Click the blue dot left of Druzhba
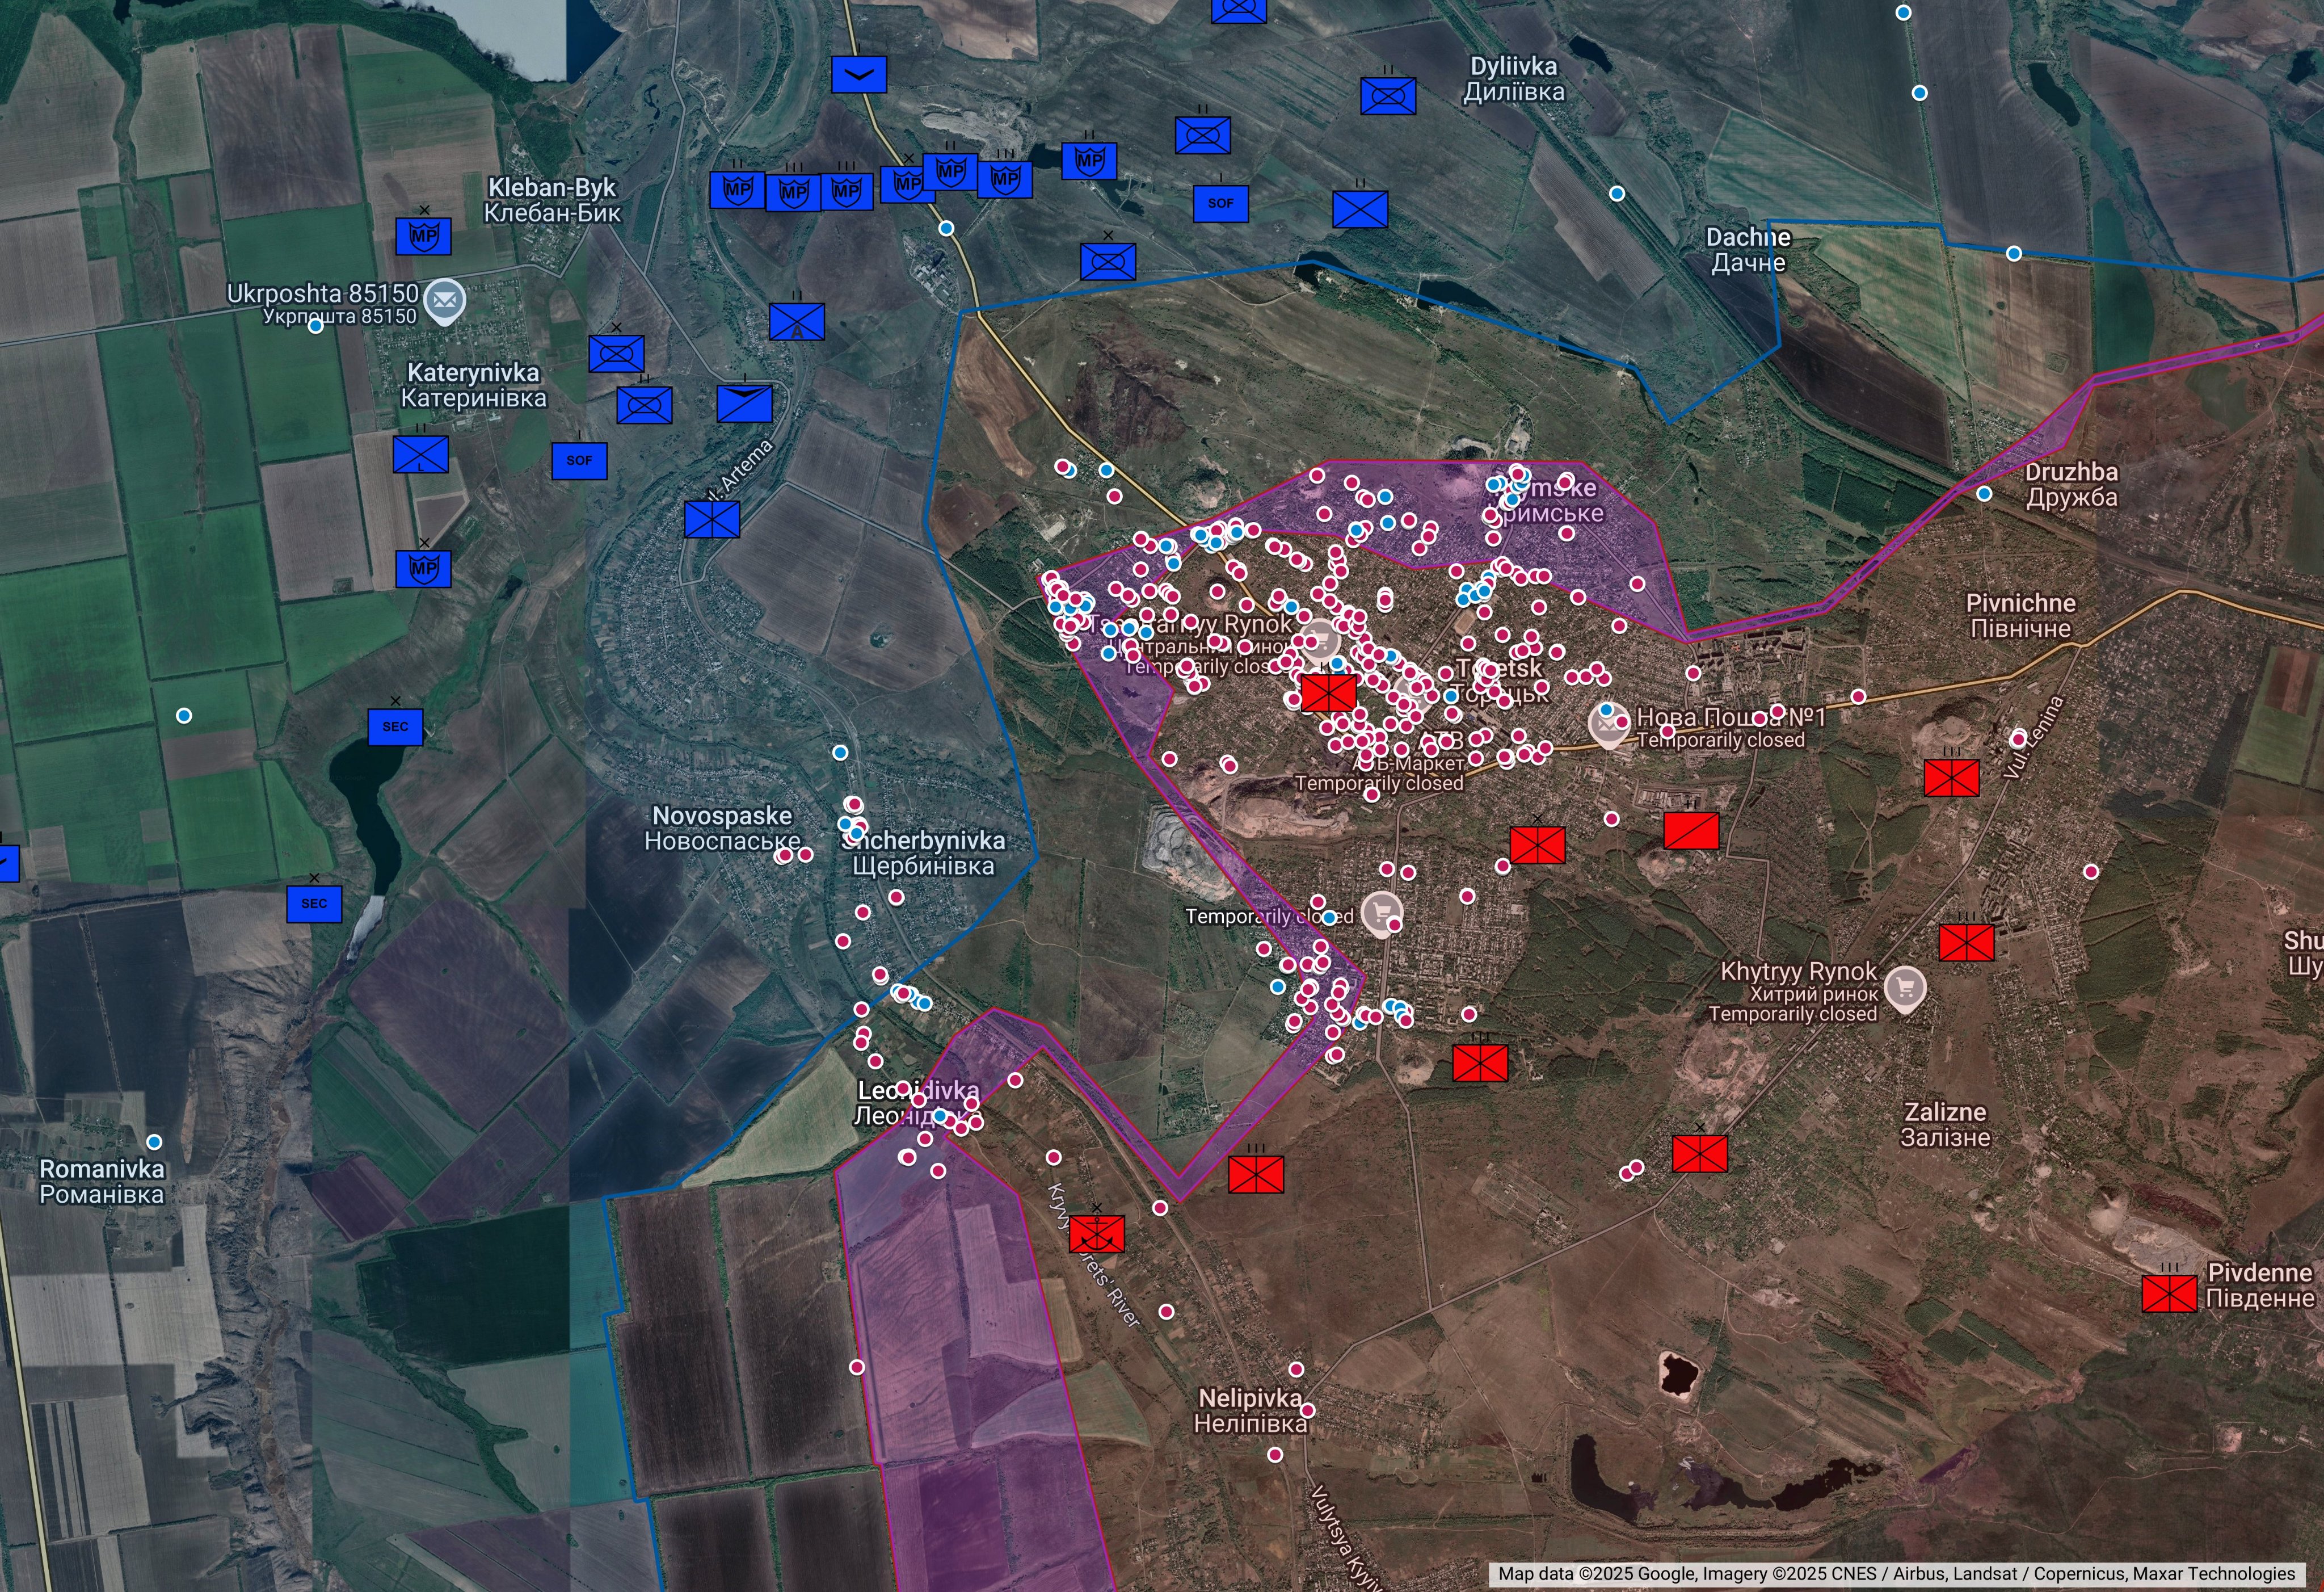The height and width of the screenshot is (1592, 2324). coord(1984,494)
